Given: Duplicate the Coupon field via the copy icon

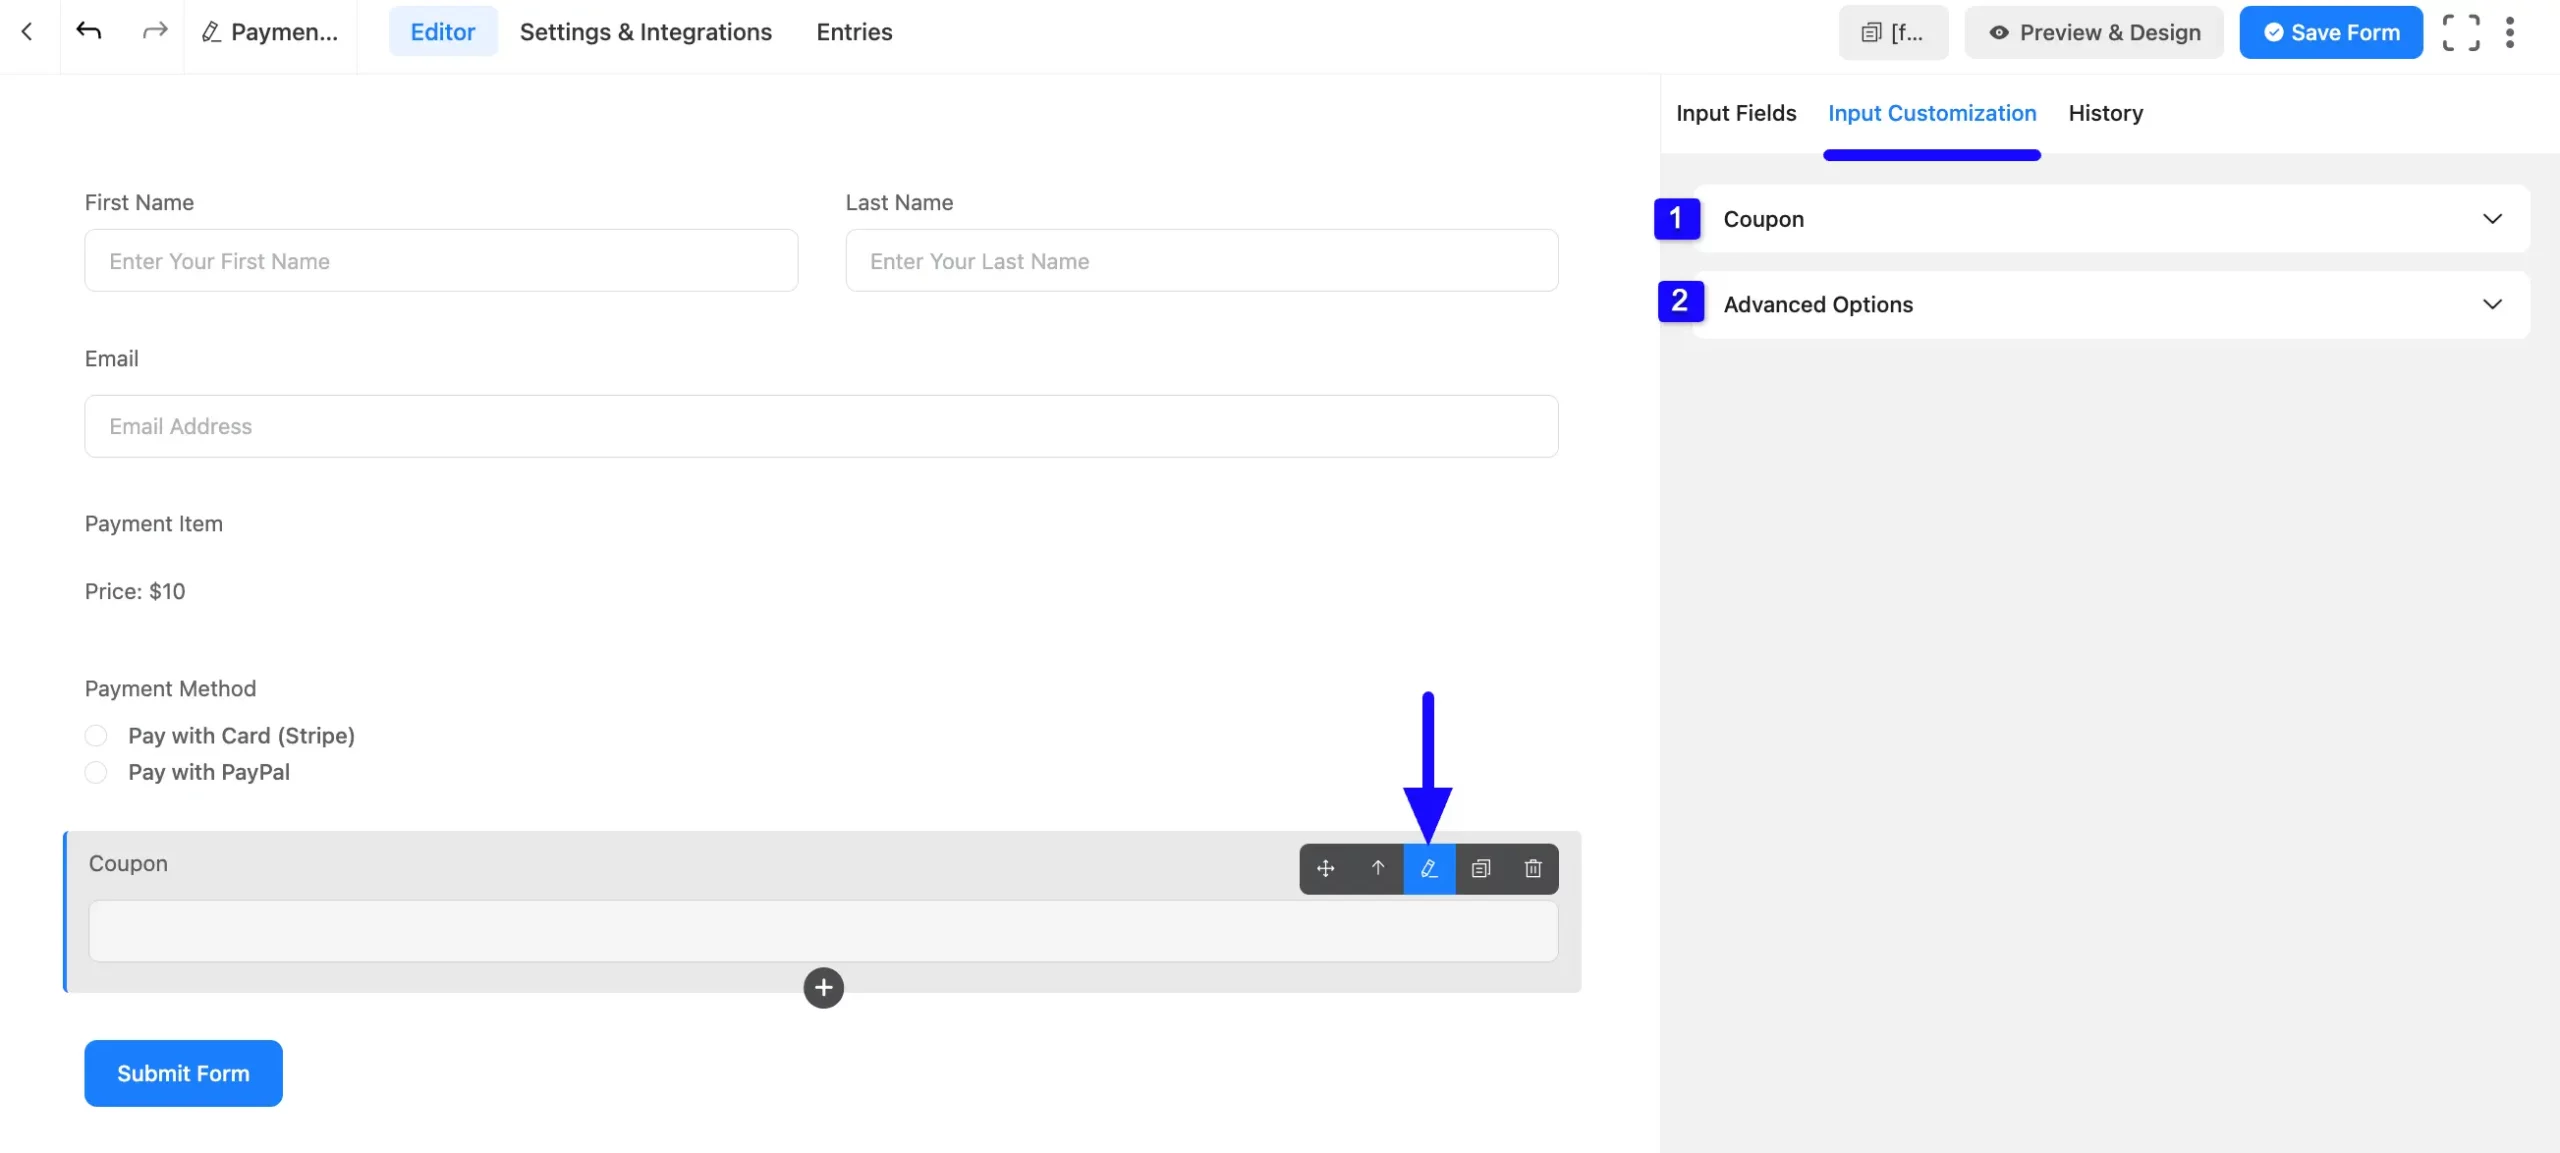Looking at the screenshot, I should pyautogui.click(x=1481, y=869).
